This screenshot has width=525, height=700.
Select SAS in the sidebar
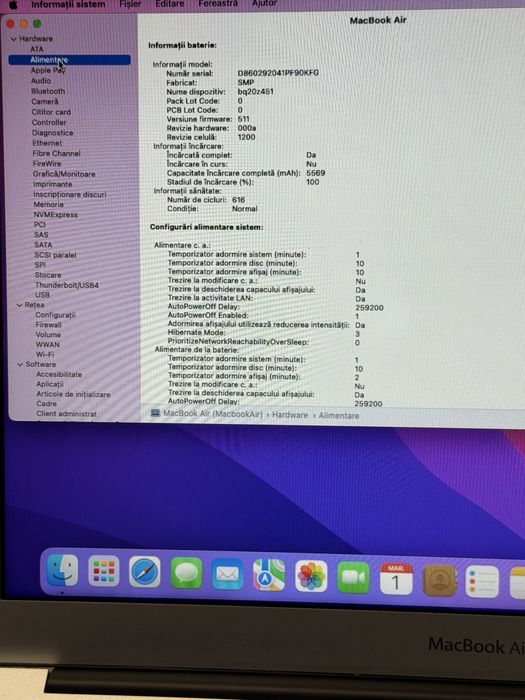41,234
